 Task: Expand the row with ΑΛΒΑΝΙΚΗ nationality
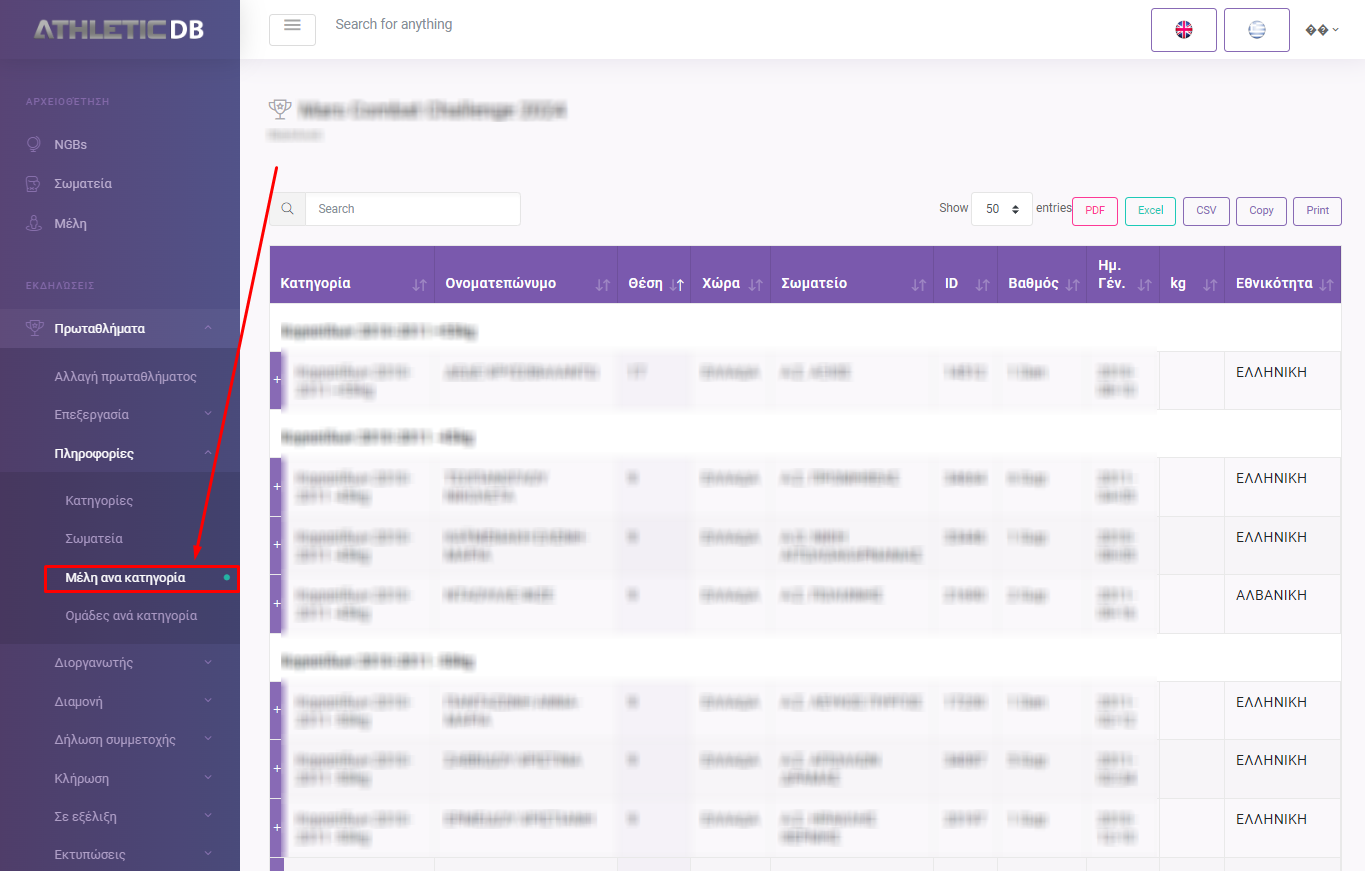[277, 603]
